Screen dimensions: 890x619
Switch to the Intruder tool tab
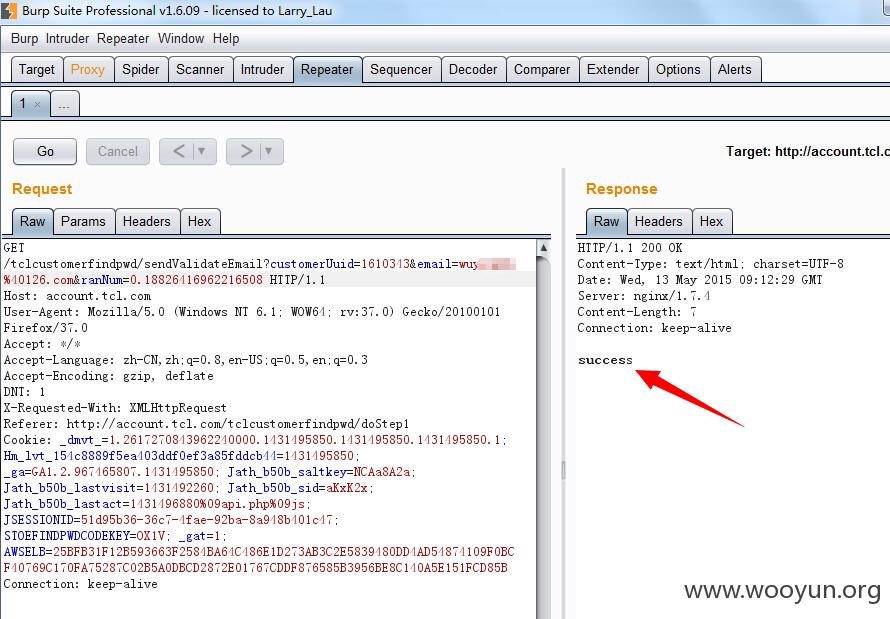click(x=262, y=69)
